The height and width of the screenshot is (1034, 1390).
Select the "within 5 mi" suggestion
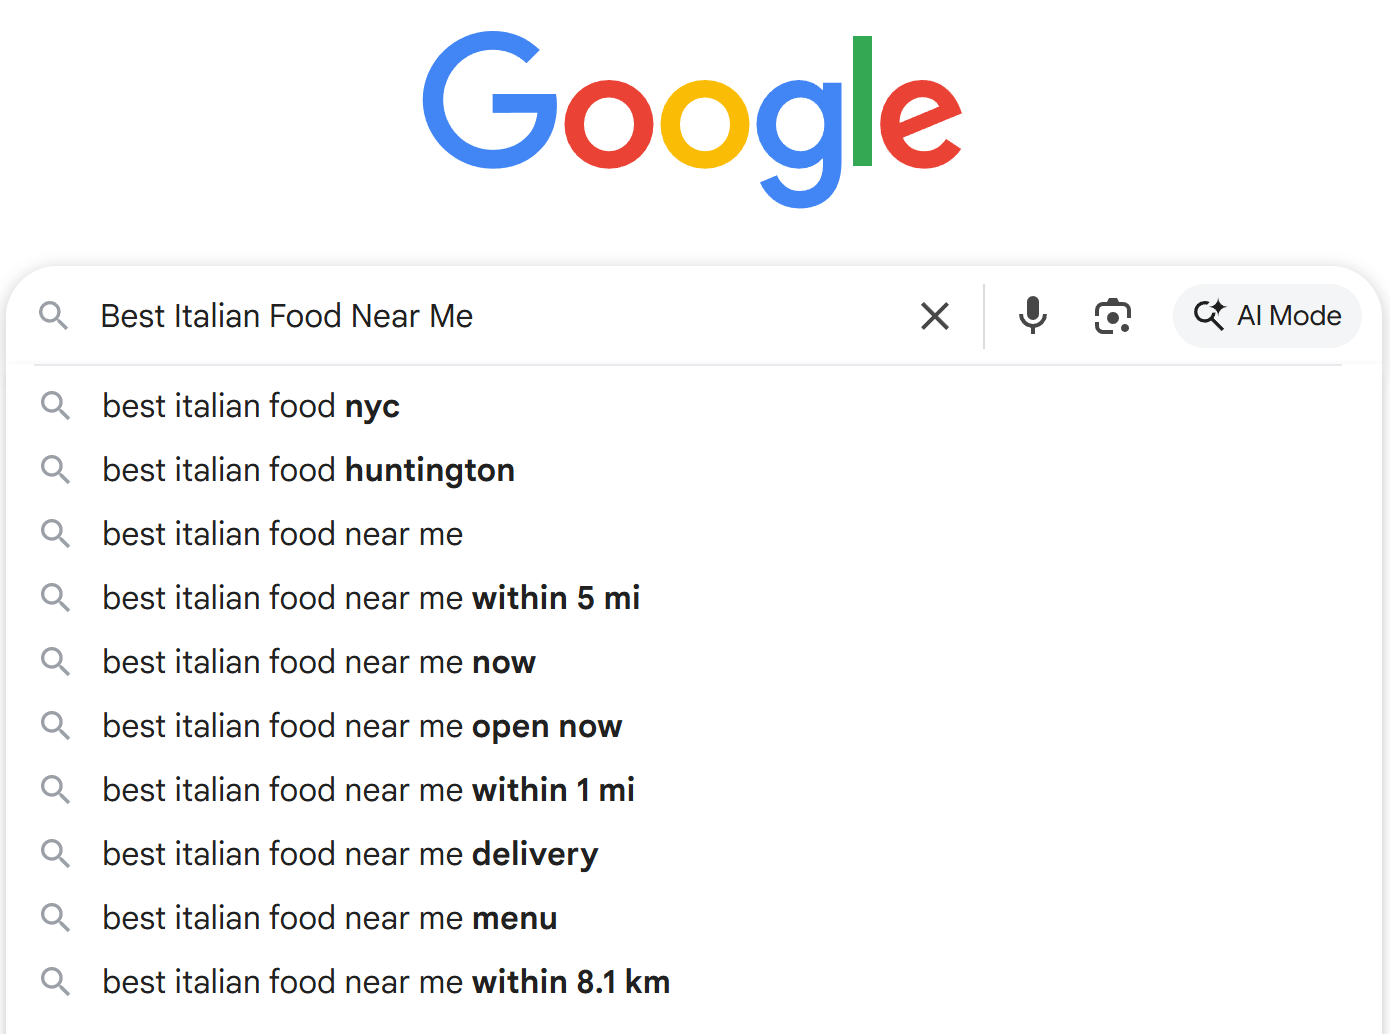(371, 598)
